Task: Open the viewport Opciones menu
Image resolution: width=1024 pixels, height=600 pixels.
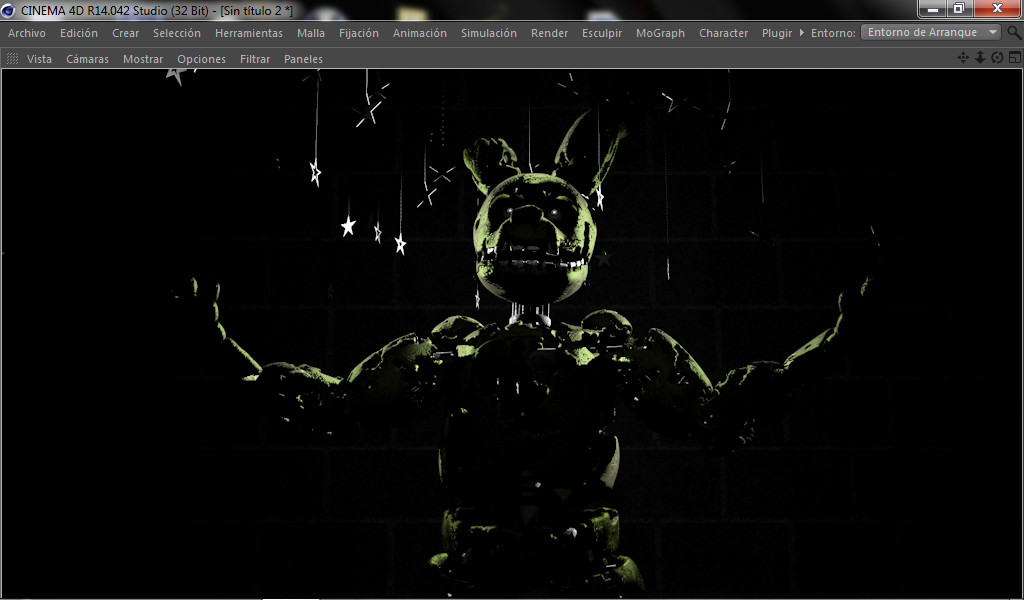Action: coord(201,59)
